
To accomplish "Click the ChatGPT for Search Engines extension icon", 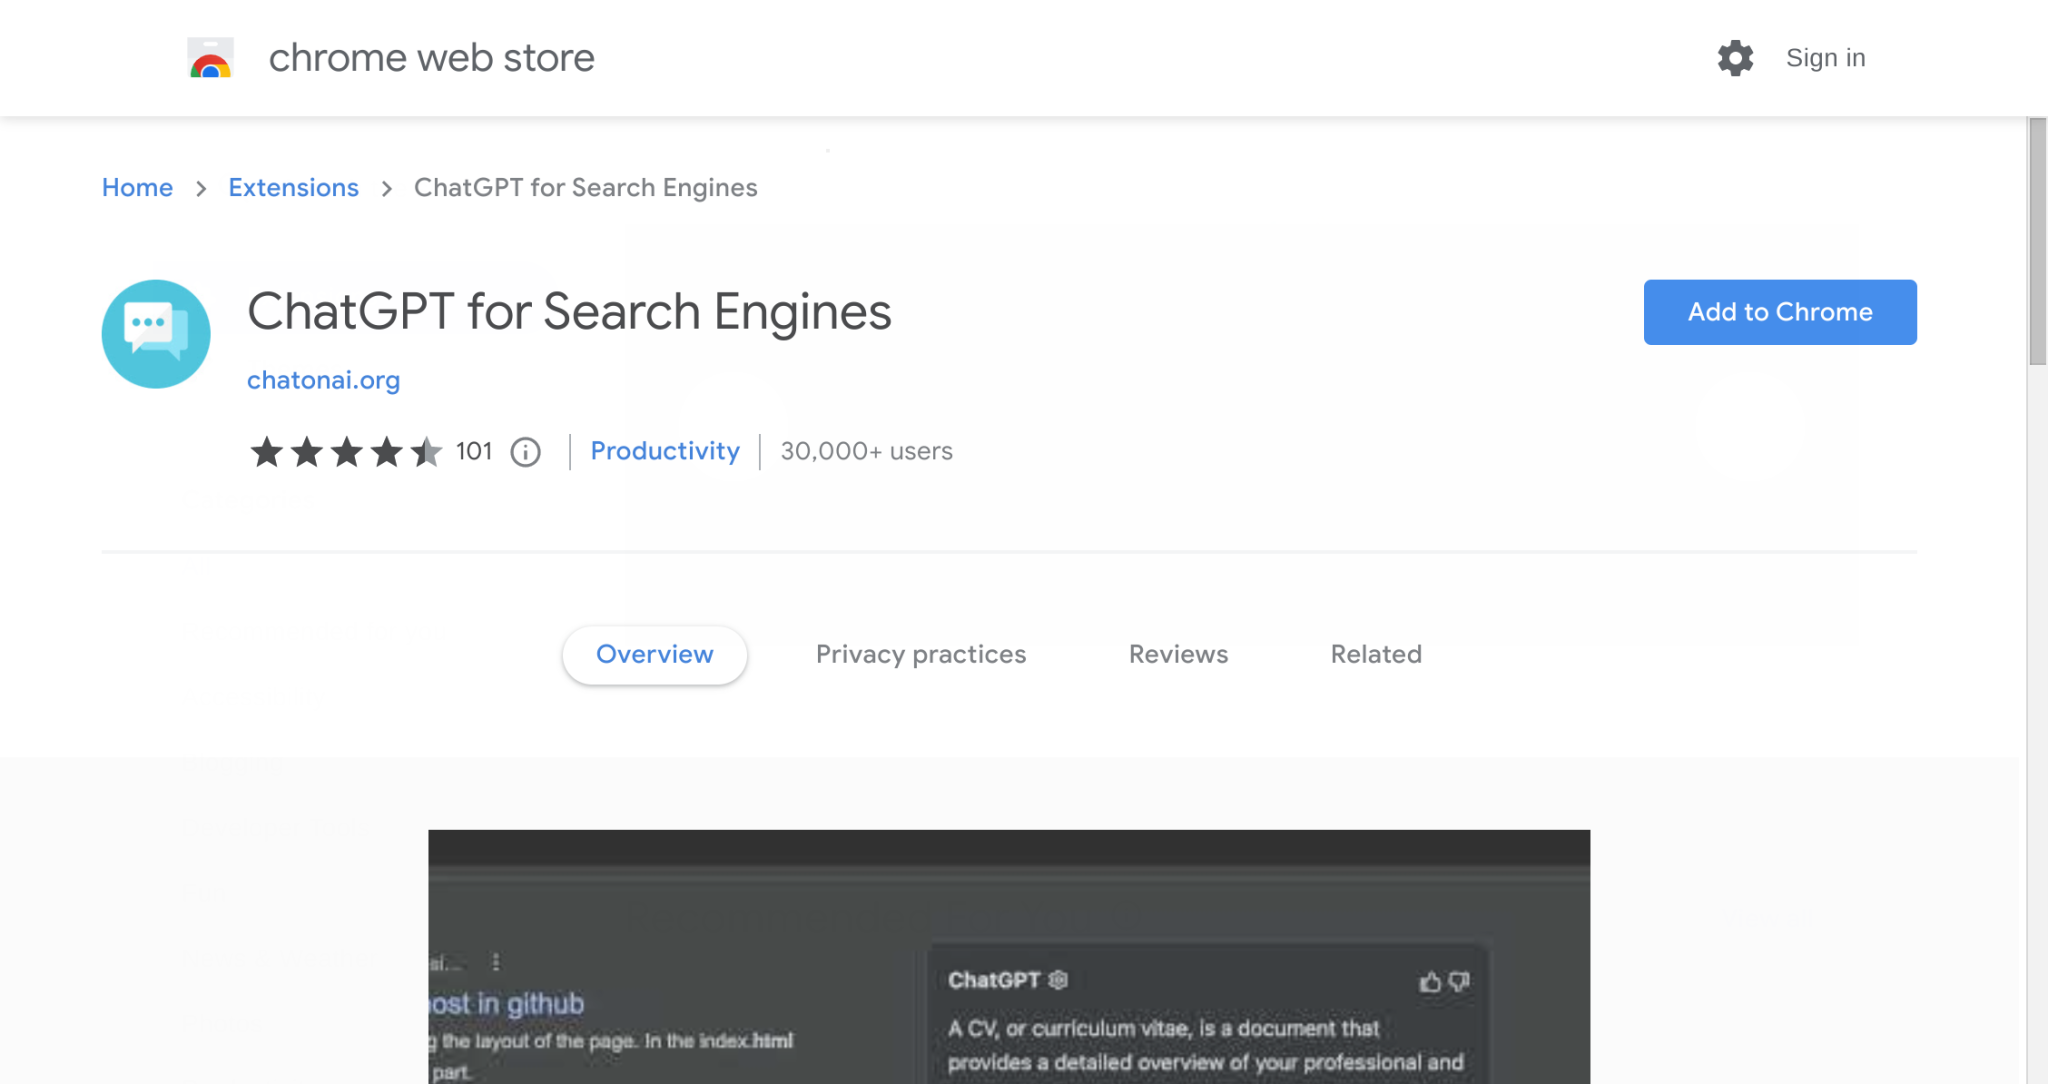I will click(x=156, y=334).
